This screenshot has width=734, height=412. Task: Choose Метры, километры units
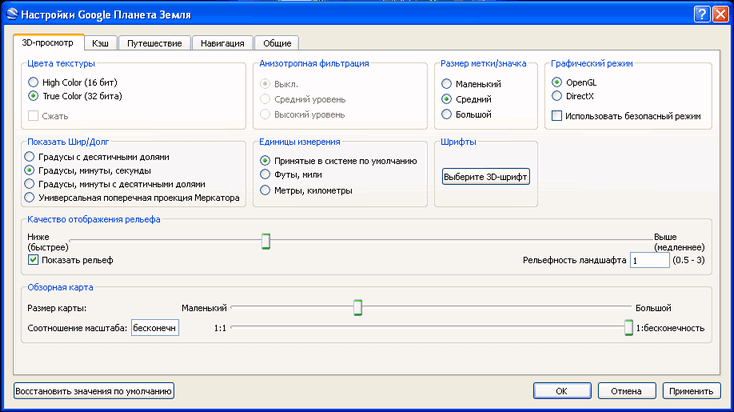click(x=306, y=191)
